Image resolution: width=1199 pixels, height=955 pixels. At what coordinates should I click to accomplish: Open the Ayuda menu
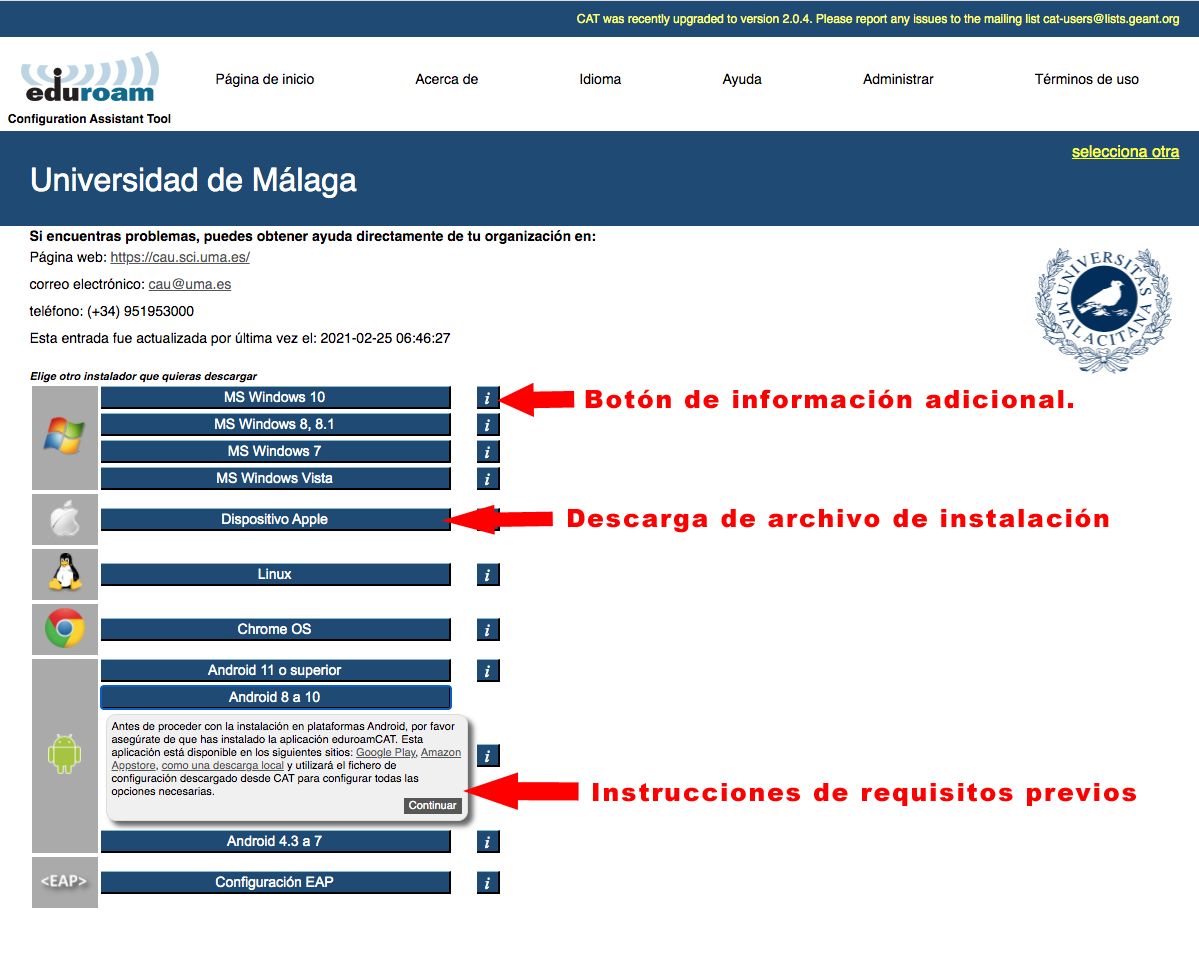[742, 80]
